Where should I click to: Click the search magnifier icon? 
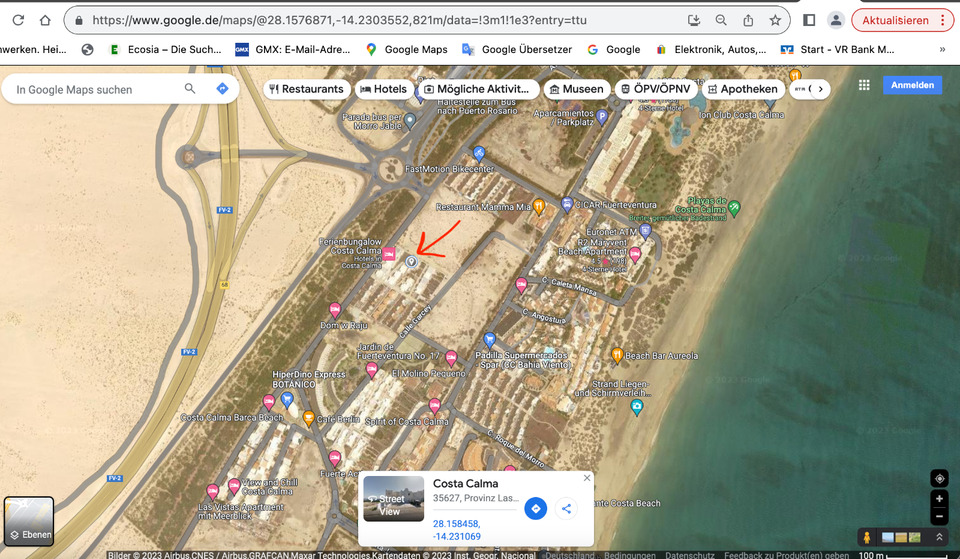click(190, 89)
